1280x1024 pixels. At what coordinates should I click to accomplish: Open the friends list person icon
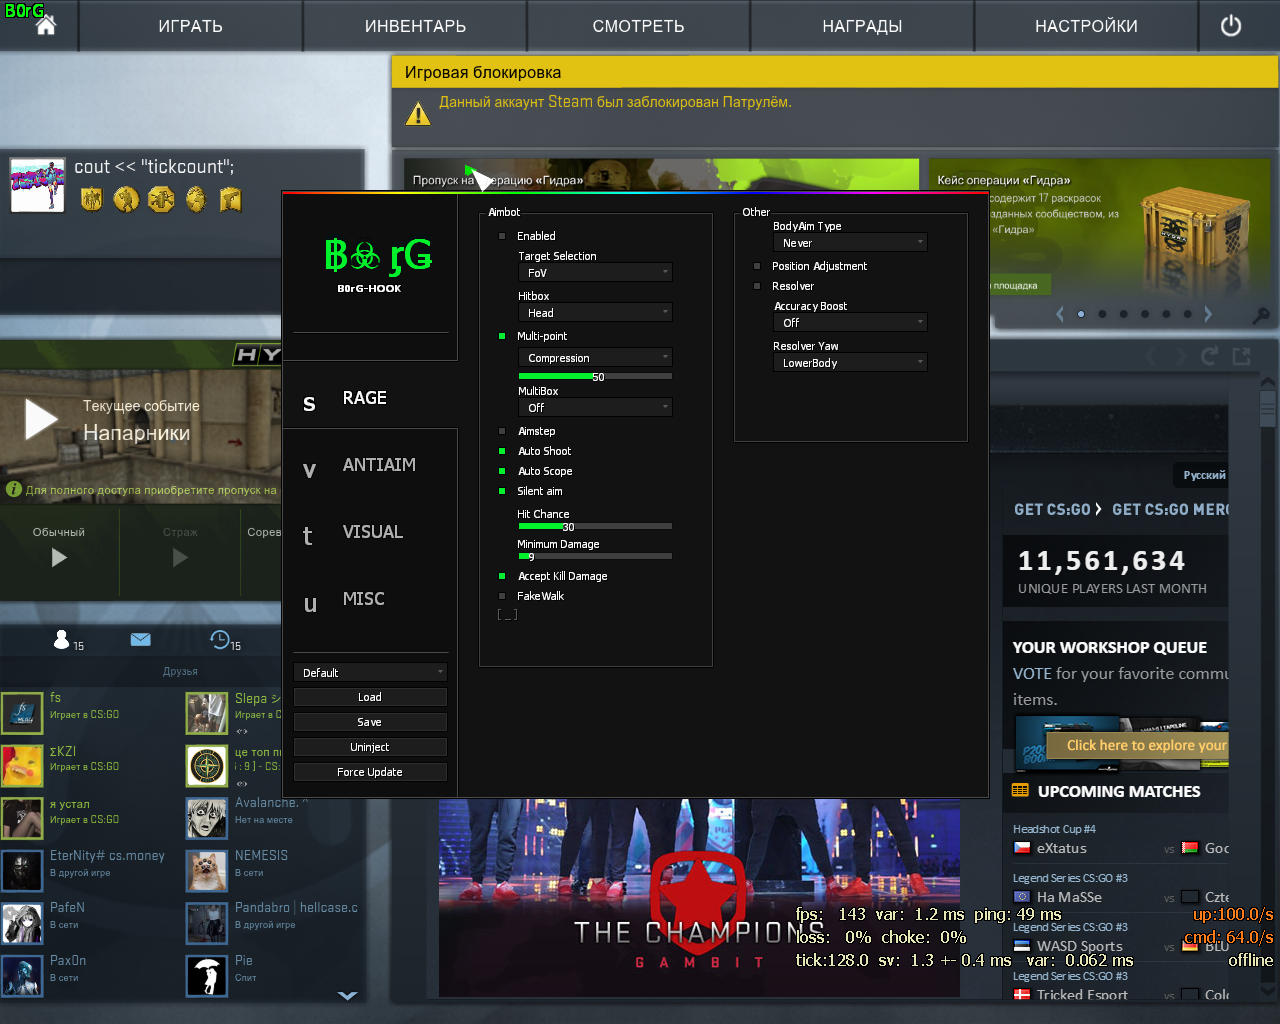[62, 640]
